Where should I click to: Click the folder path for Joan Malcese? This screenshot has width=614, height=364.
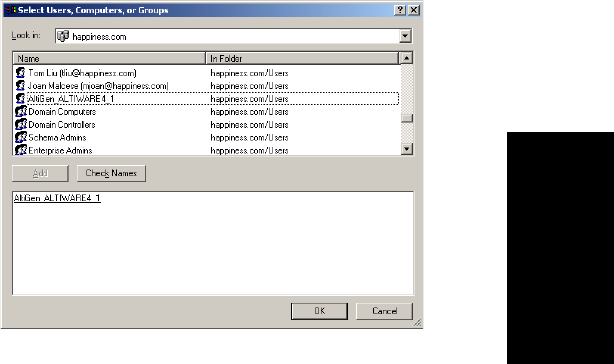(249, 86)
